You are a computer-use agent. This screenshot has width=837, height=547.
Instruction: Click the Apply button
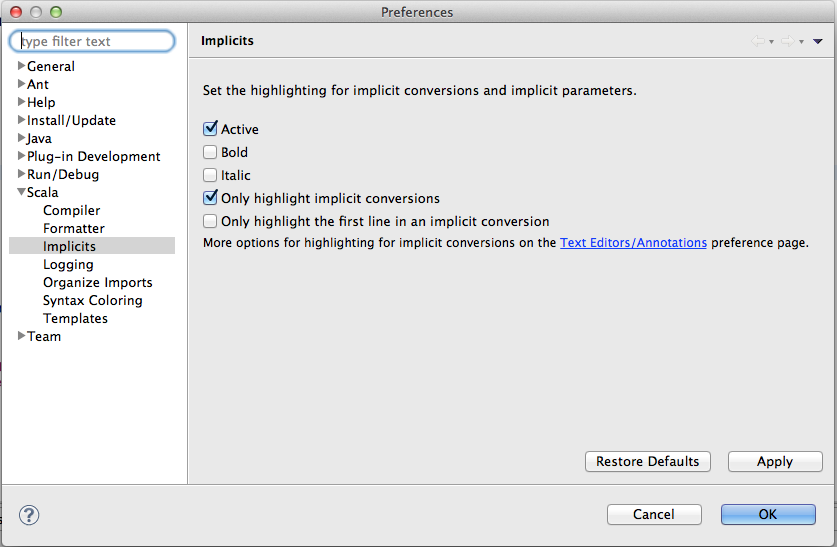[774, 461]
